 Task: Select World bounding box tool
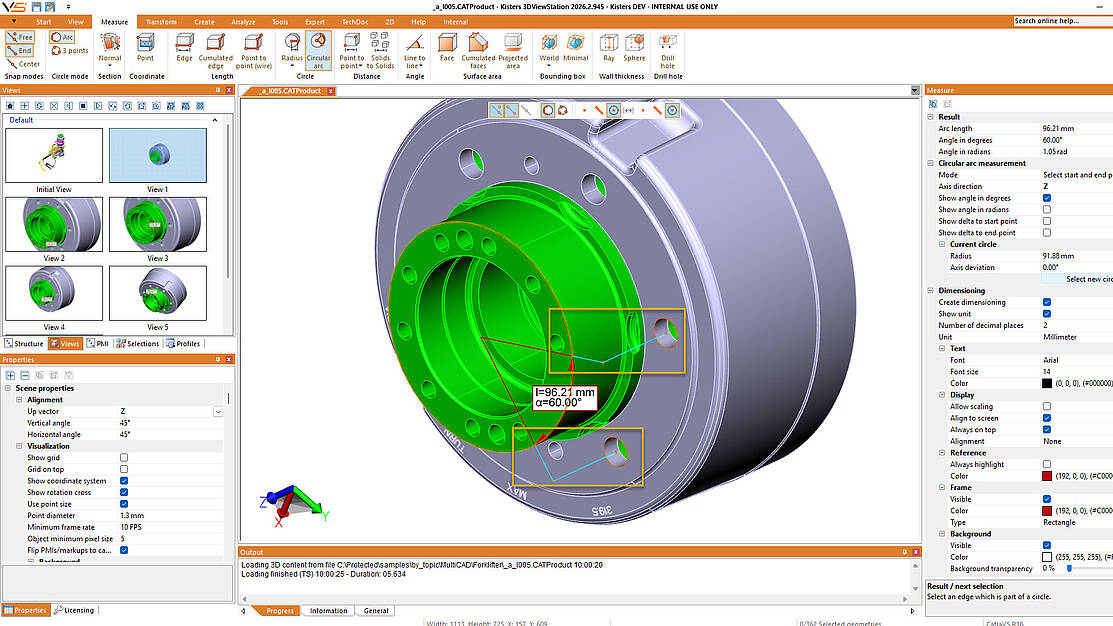pyautogui.click(x=549, y=49)
